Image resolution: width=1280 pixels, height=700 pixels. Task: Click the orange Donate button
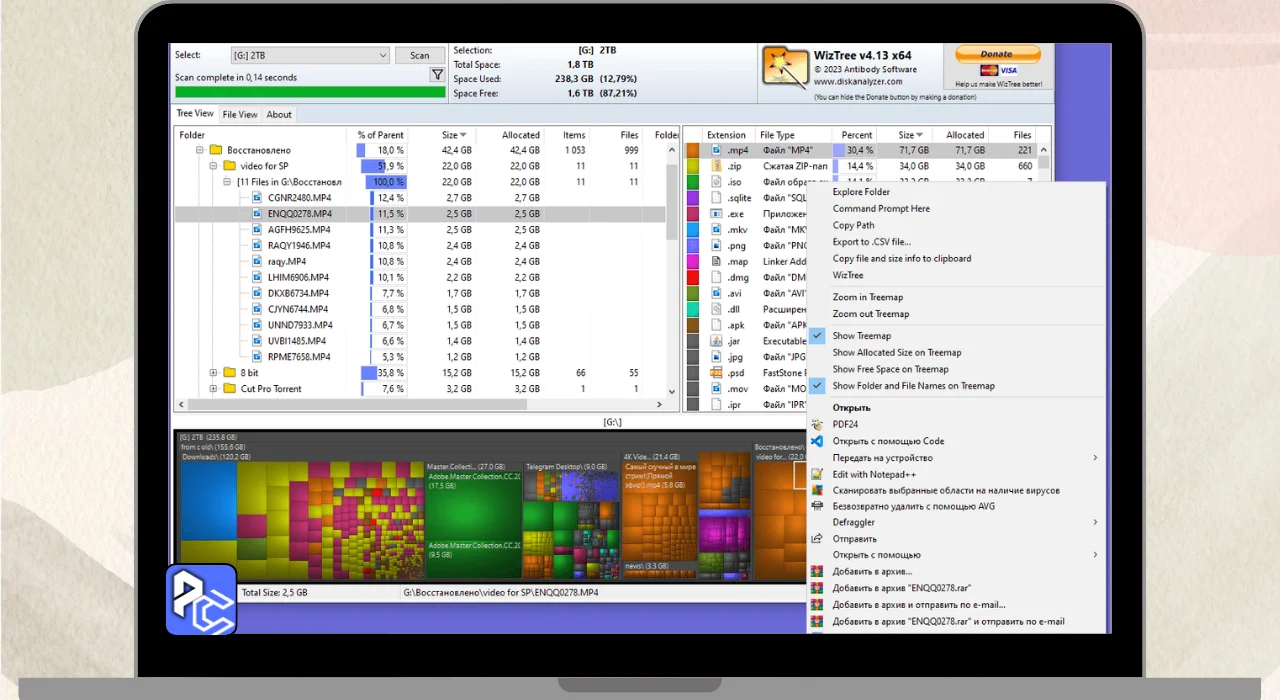[996, 55]
